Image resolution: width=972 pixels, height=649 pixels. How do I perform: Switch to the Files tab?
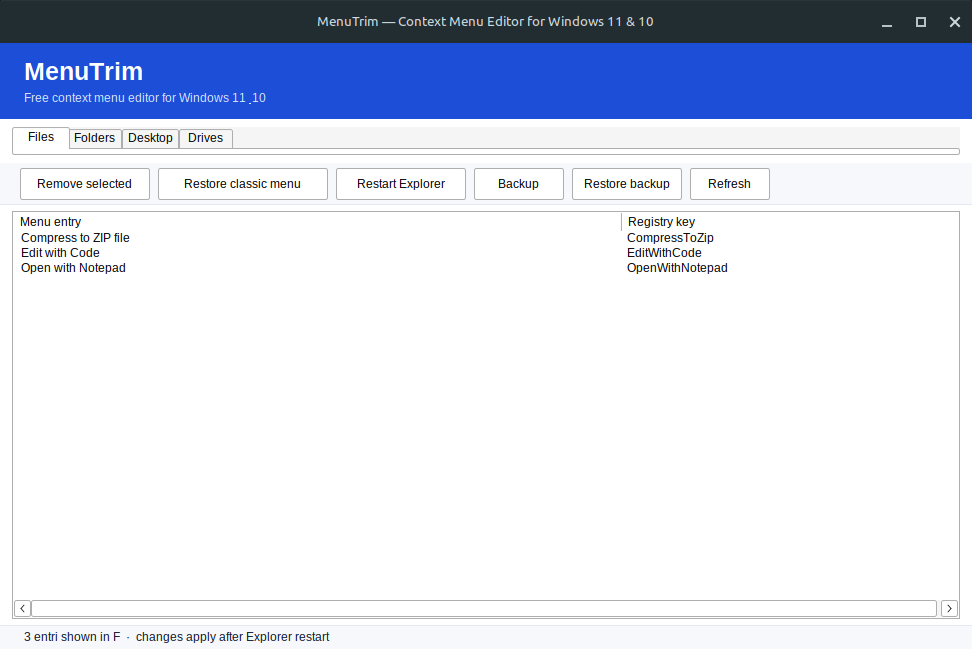pos(41,137)
